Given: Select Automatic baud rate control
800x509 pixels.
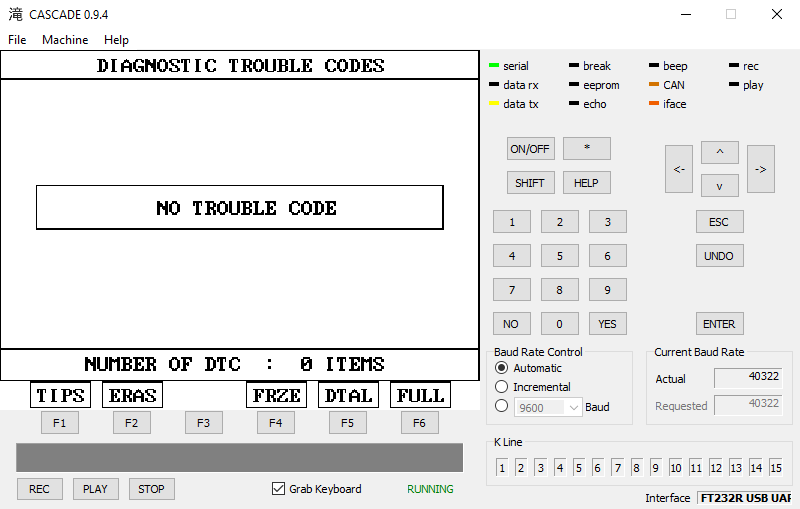Looking at the screenshot, I should pos(502,368).
